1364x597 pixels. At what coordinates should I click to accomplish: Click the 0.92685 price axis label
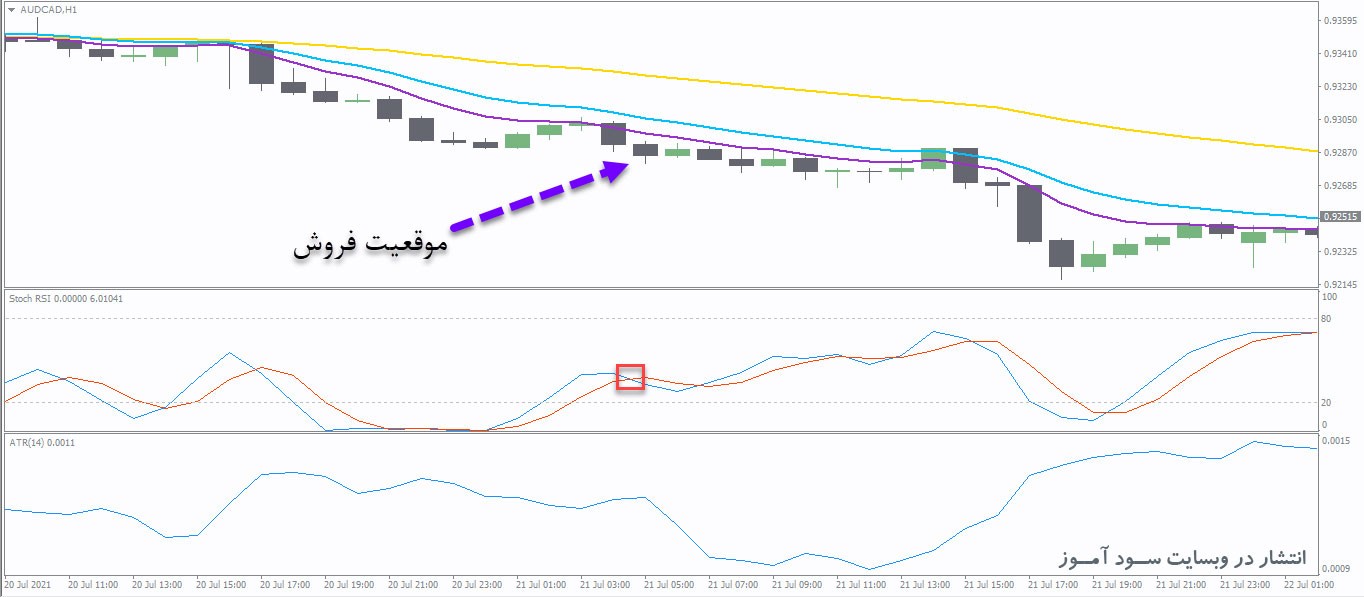[1340, 185]
